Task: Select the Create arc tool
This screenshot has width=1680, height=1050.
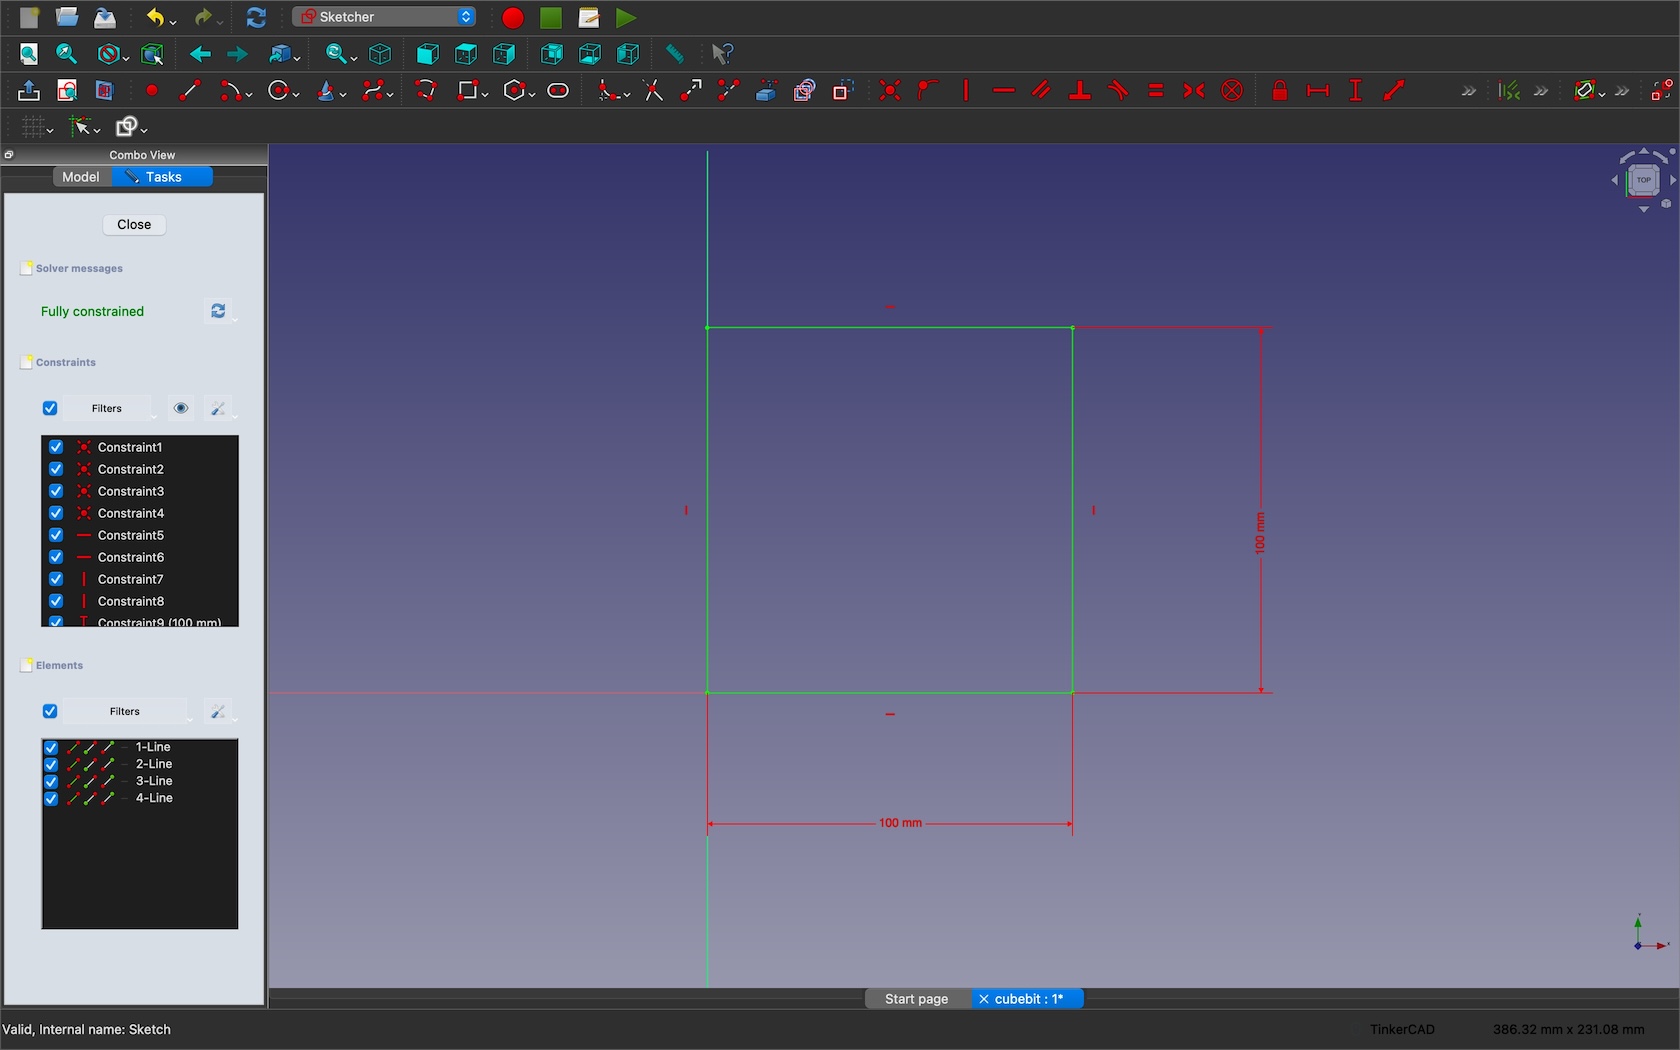Action: tap(230, 91)
